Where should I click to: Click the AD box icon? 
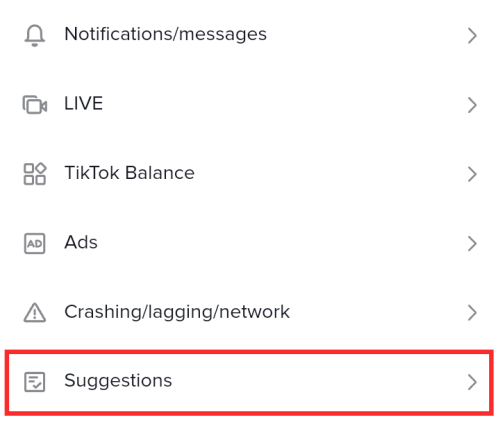[35, 243]
